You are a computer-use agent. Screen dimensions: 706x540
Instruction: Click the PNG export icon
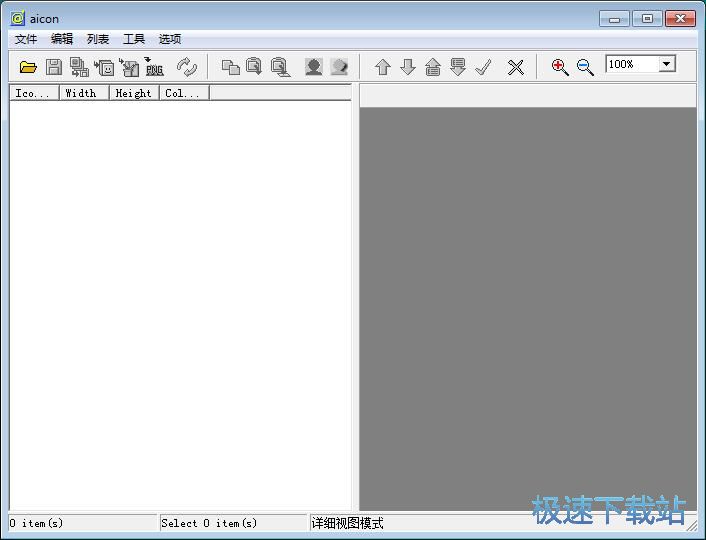coord(154,67)
